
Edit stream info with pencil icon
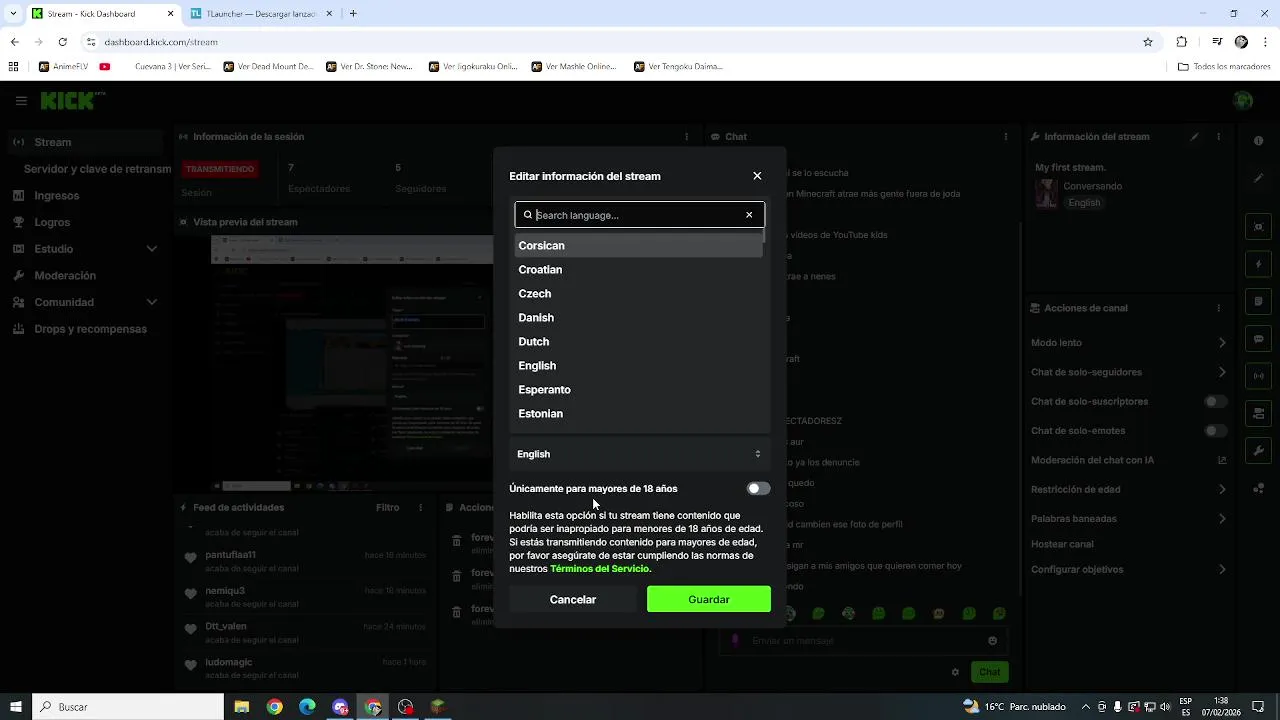1194,137
